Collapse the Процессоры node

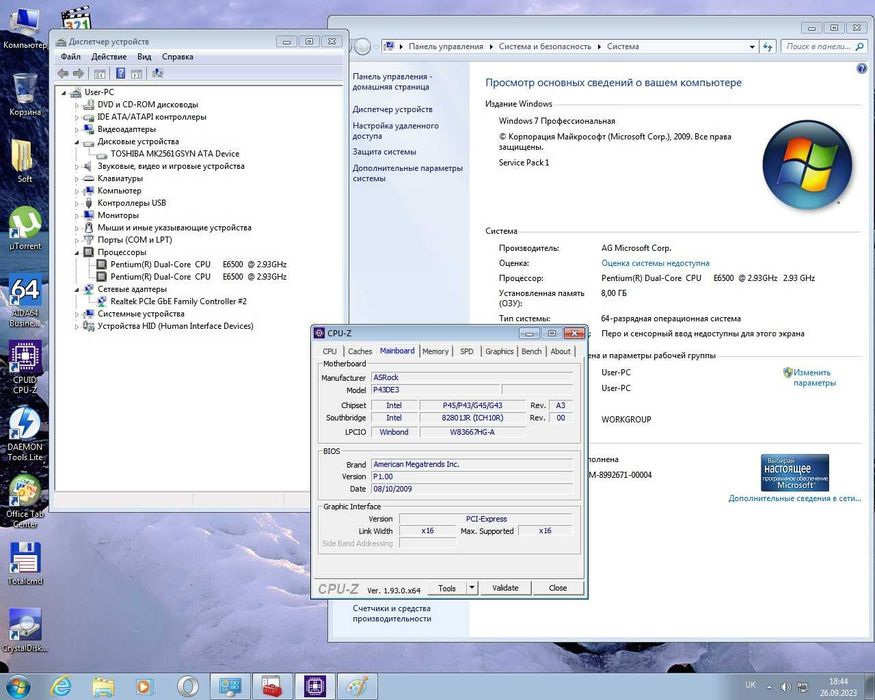click(77, 252)
